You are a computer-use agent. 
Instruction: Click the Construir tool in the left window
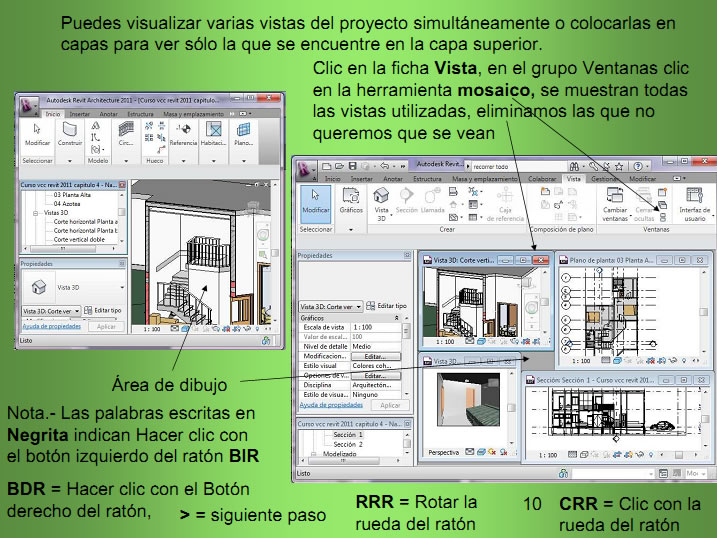70,134
